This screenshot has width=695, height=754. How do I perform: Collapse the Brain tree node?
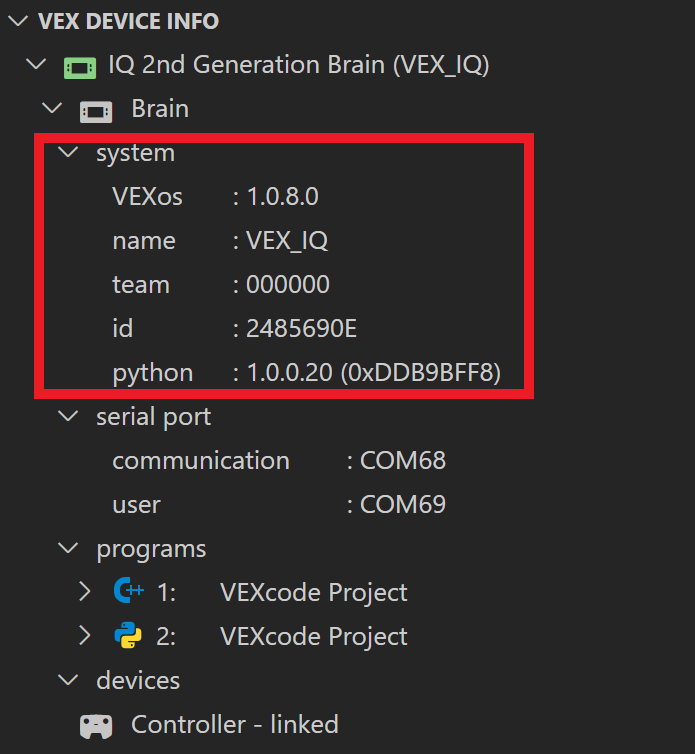point(53,109)
